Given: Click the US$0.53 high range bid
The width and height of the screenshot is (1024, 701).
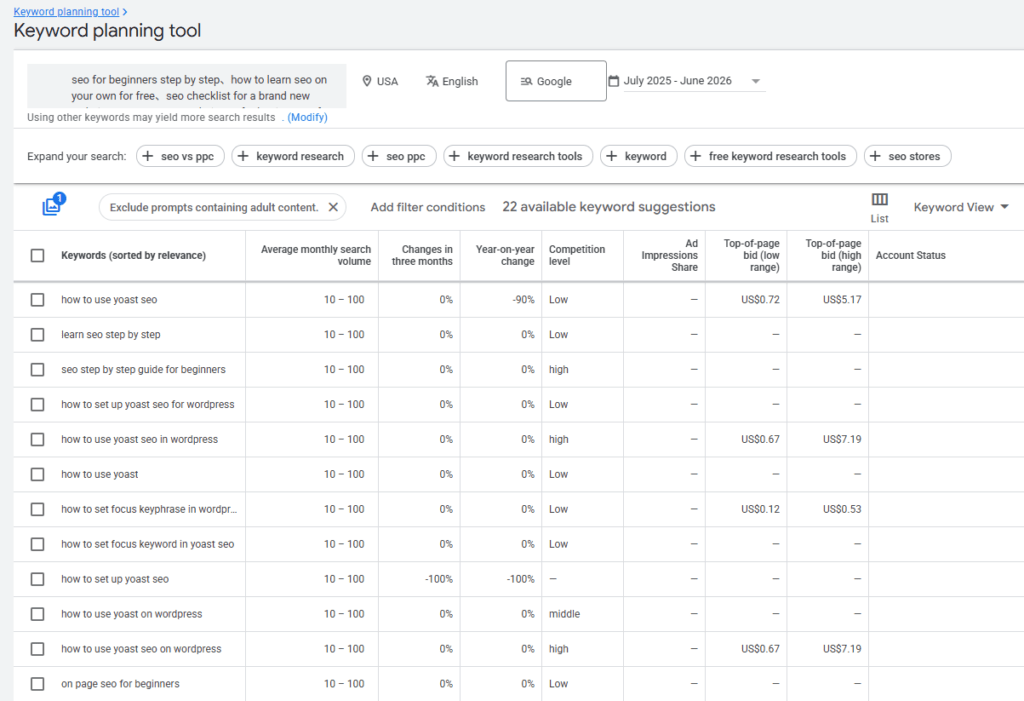Looking at the screenshot, I should pyautogui.click(x=842, y=509).
